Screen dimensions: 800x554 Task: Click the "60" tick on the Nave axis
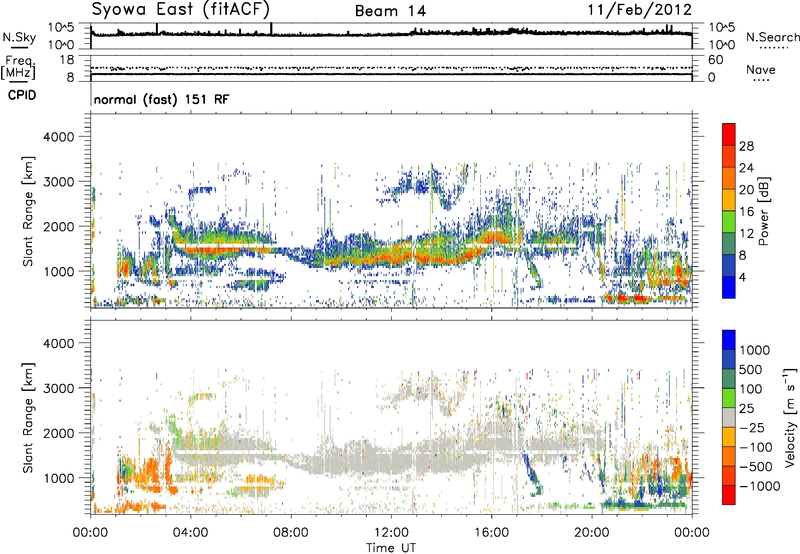[x=715, y=60]
